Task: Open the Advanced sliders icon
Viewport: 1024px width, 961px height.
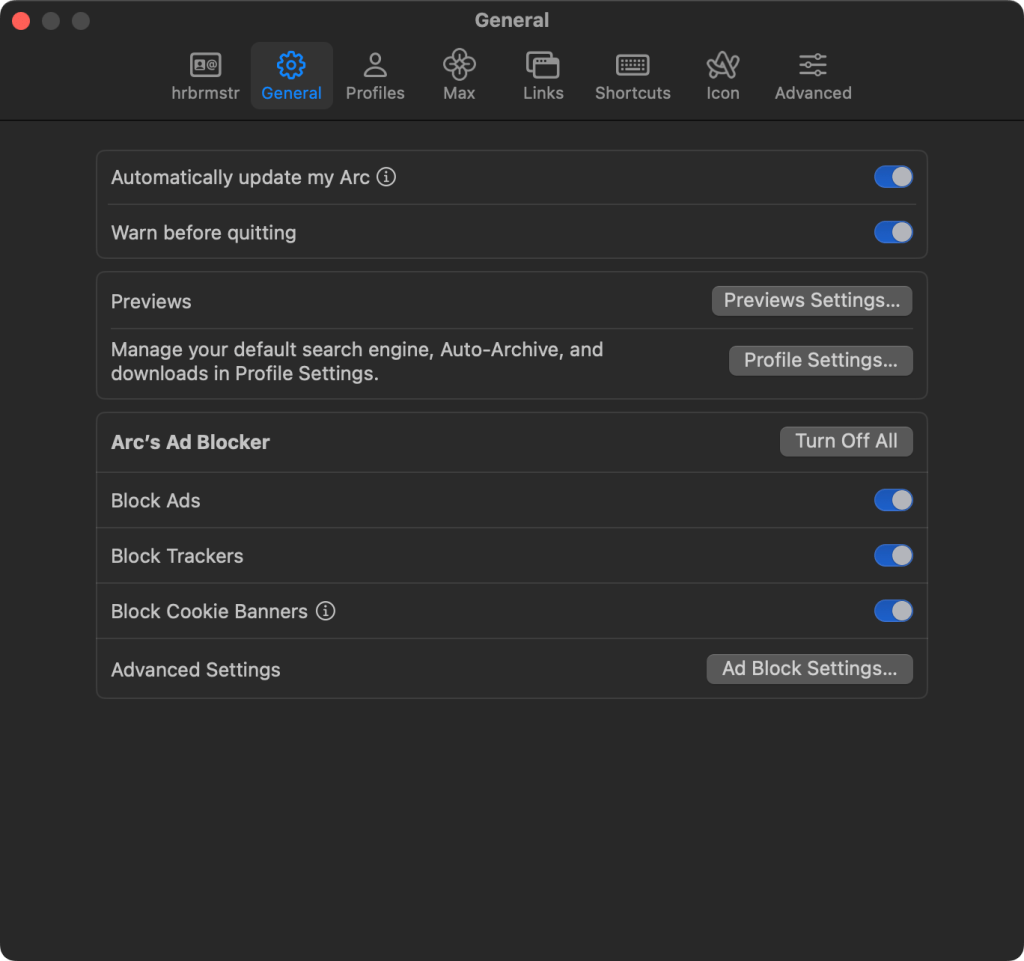Action: click(x=812, y=66)
